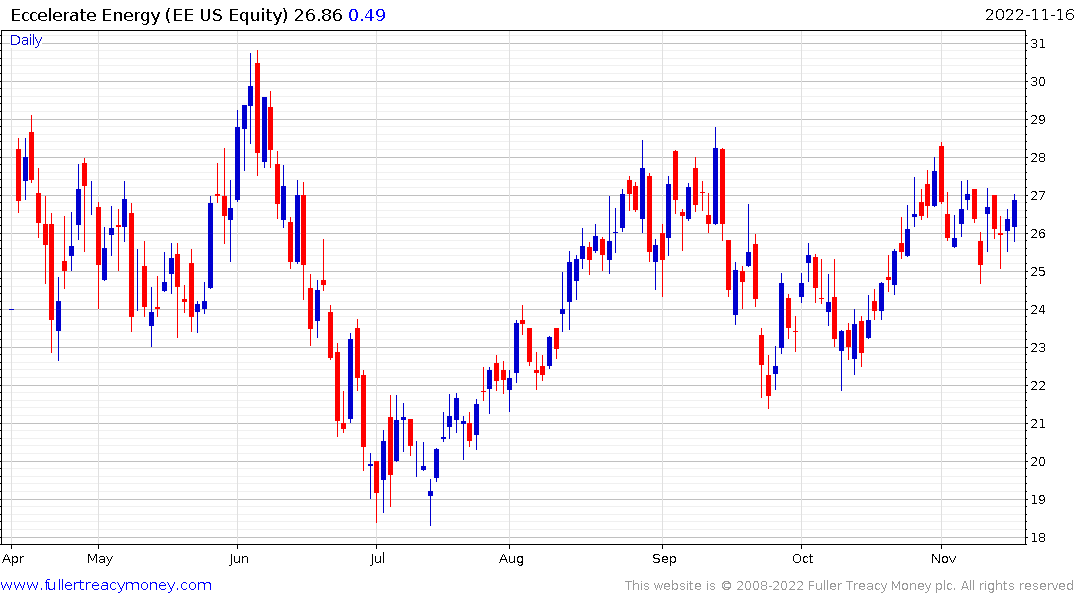Click the 23 price axis label
Image resolution: width=1075 pixels, height=600 pixels.
(x=1038, y=348)
